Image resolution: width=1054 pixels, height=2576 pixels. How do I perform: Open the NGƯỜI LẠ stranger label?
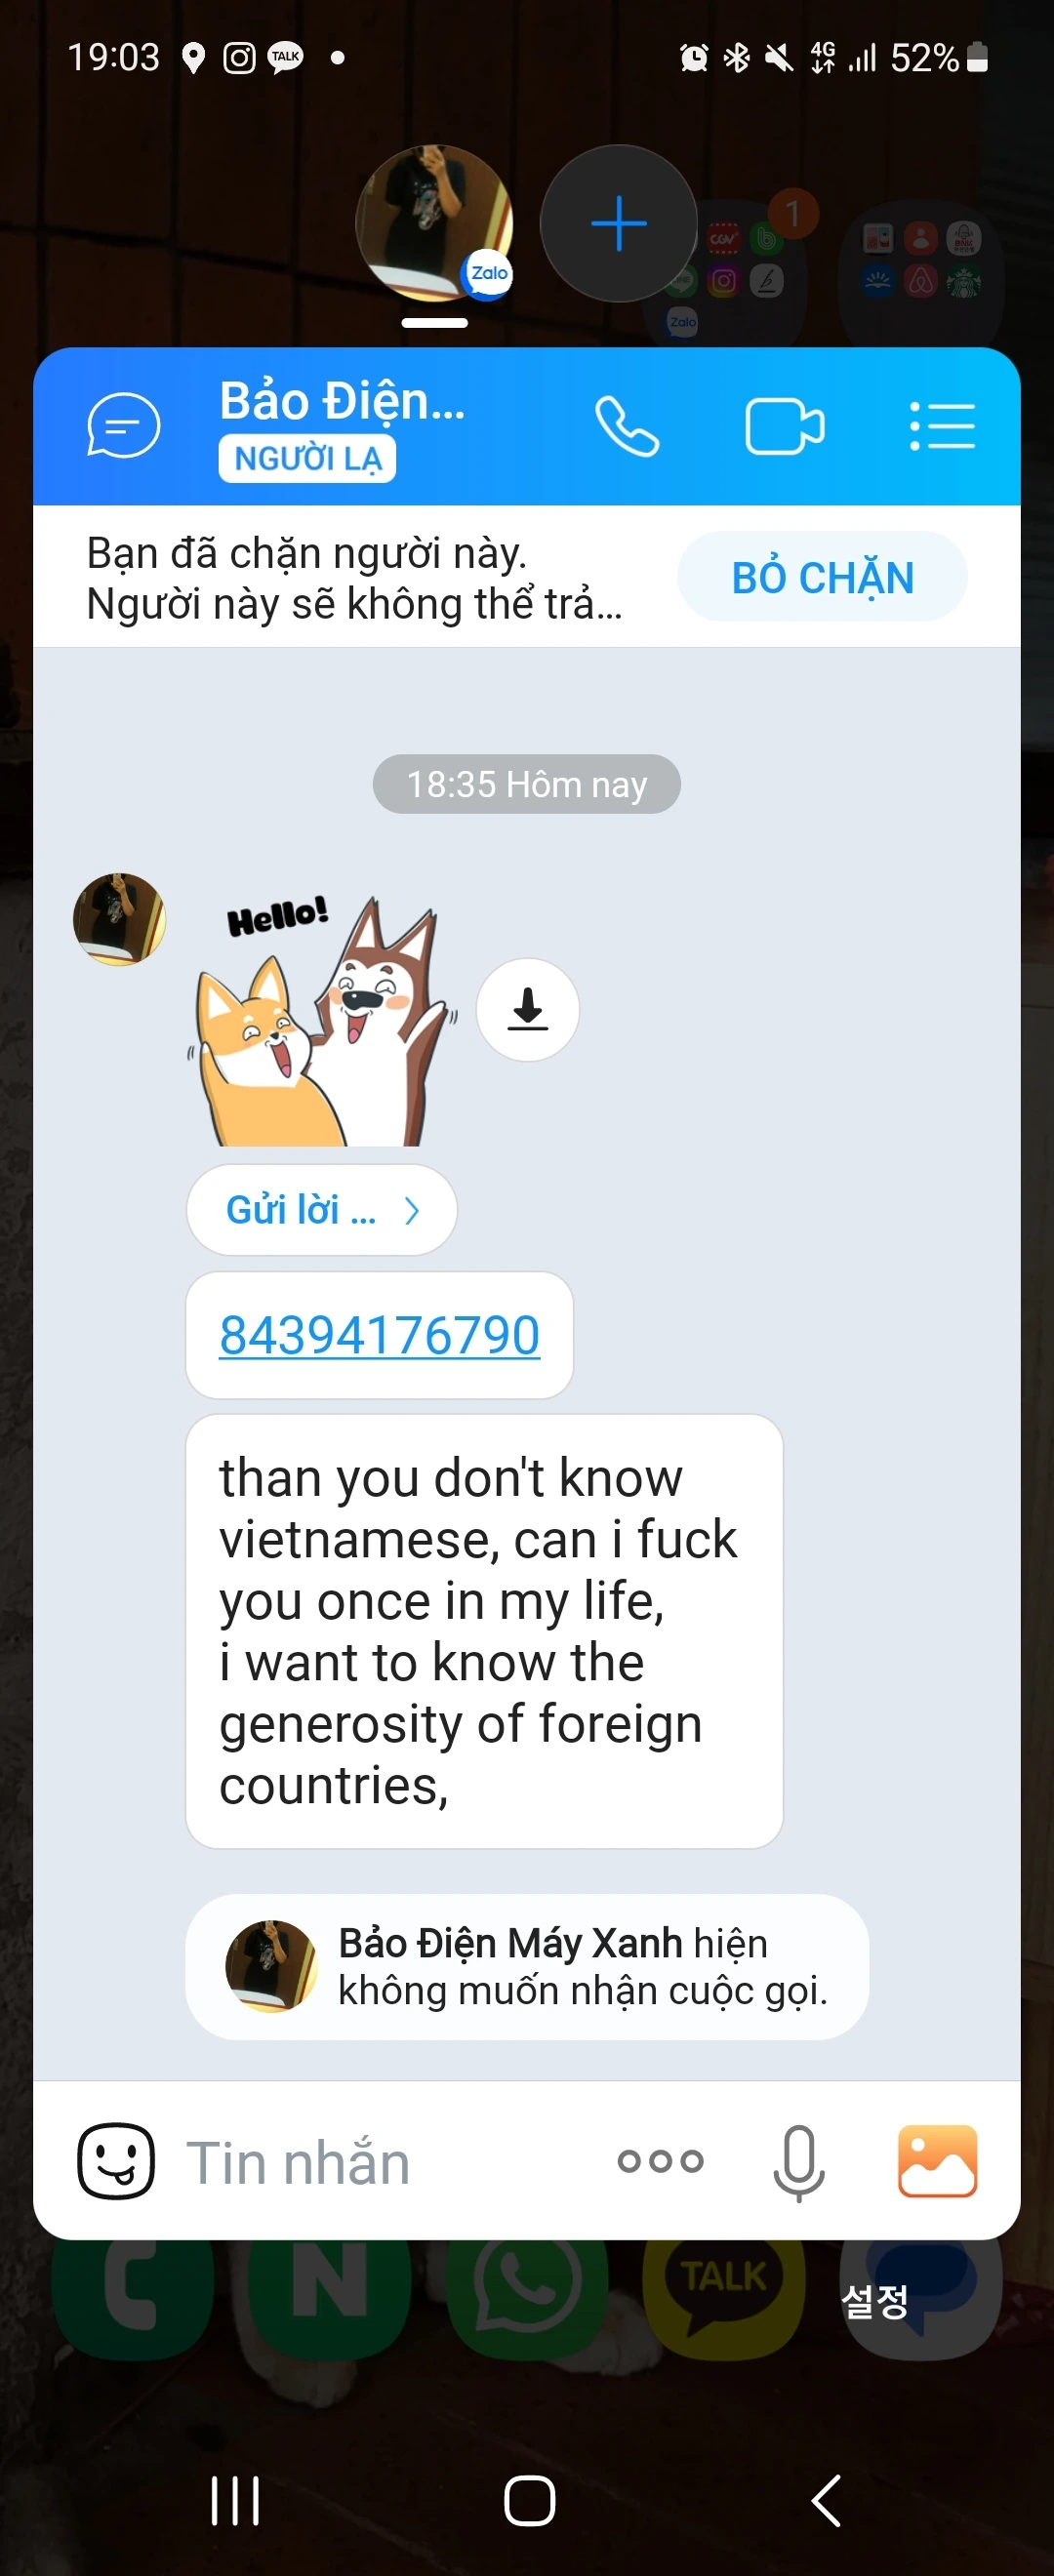click(x=307, y=459)
